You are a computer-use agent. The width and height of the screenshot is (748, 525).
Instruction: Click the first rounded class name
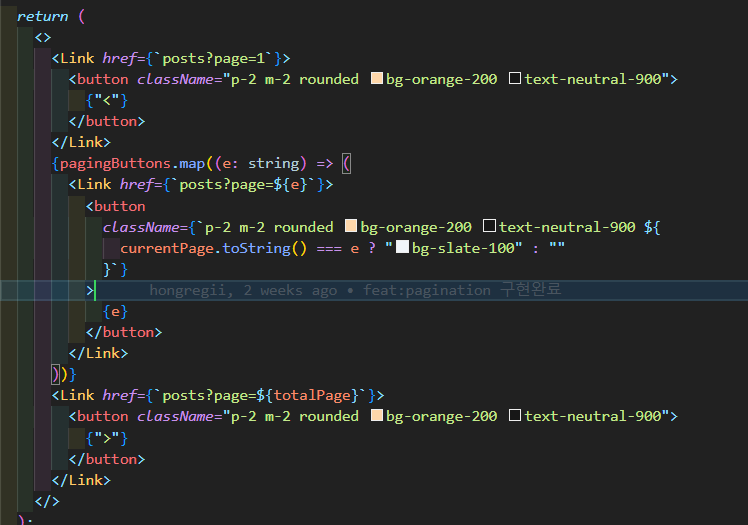tap(329, 79)
